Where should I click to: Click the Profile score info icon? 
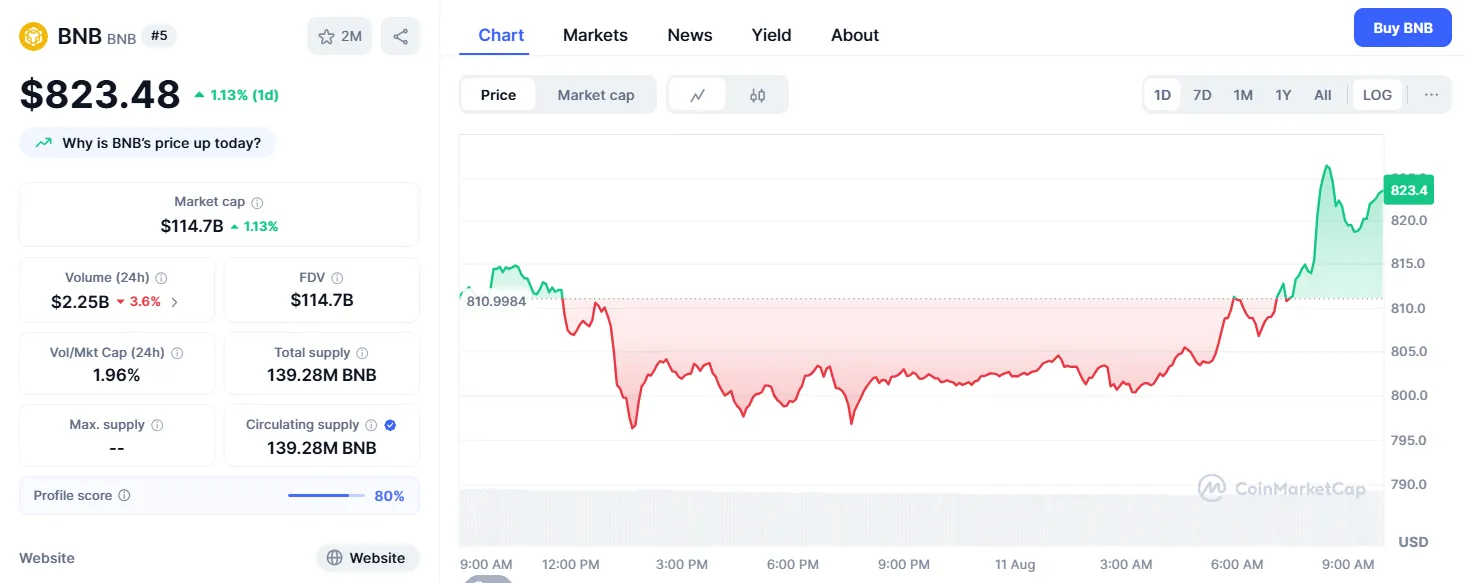[124, 495]
